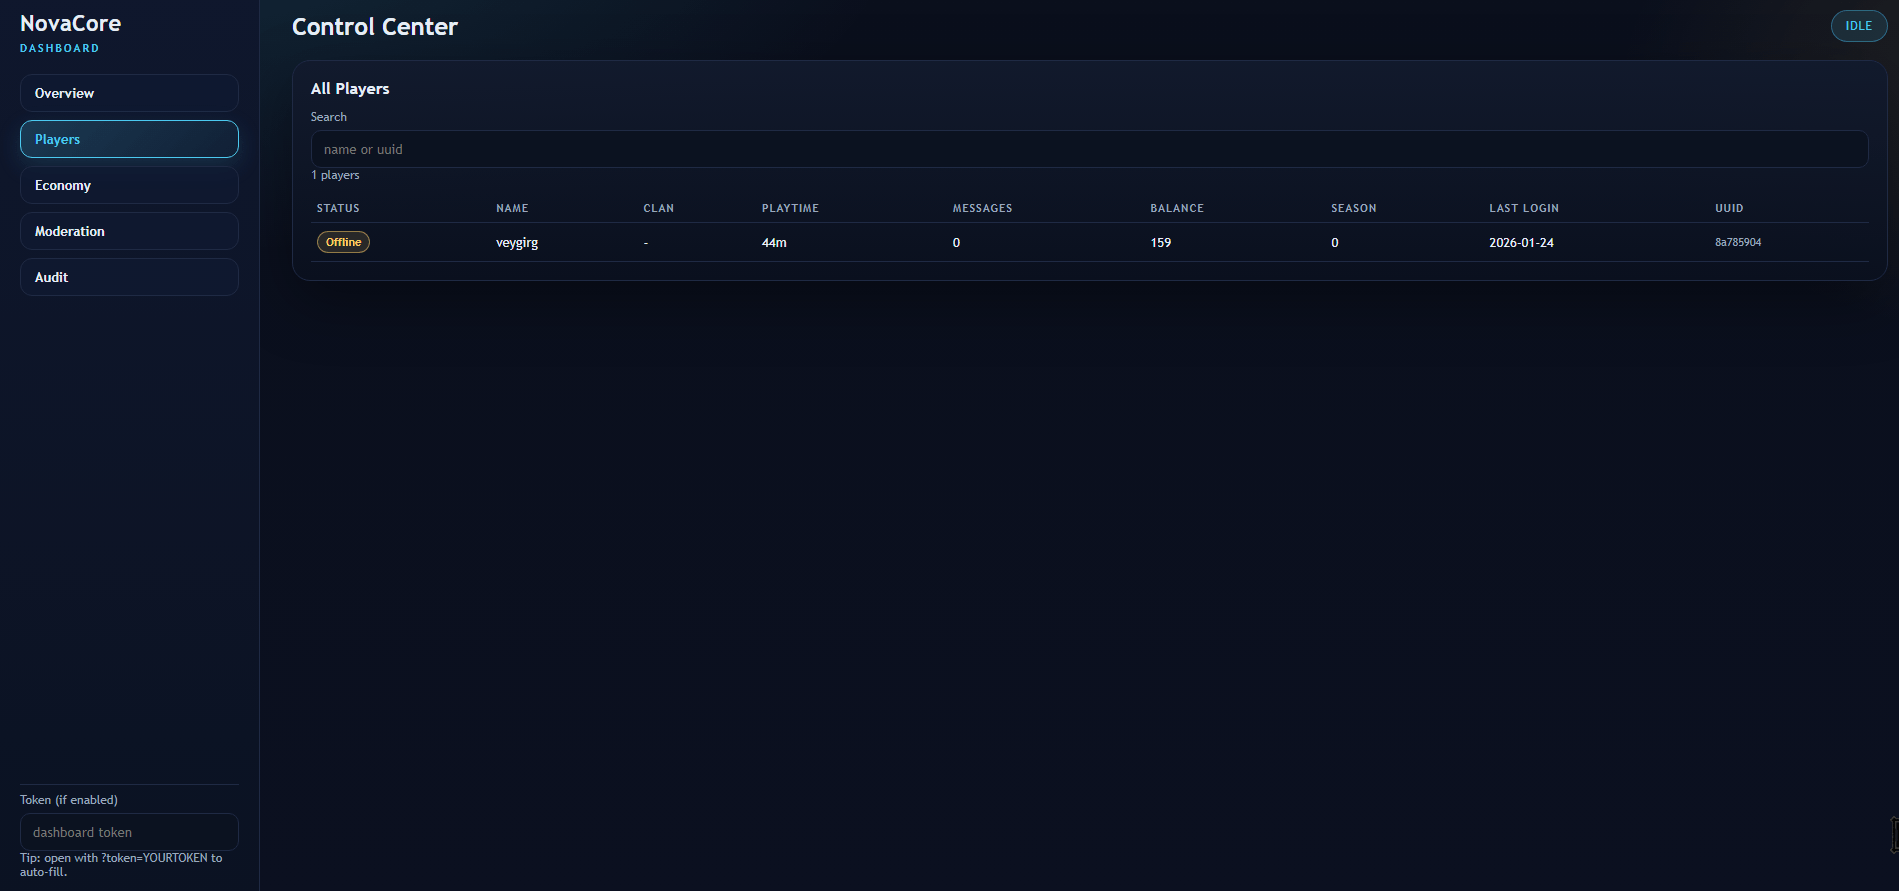This screenshot has width=1899, height=891.
Task: Select the player name veygirg
Action: pyautogui.click(x=517, y=243)
